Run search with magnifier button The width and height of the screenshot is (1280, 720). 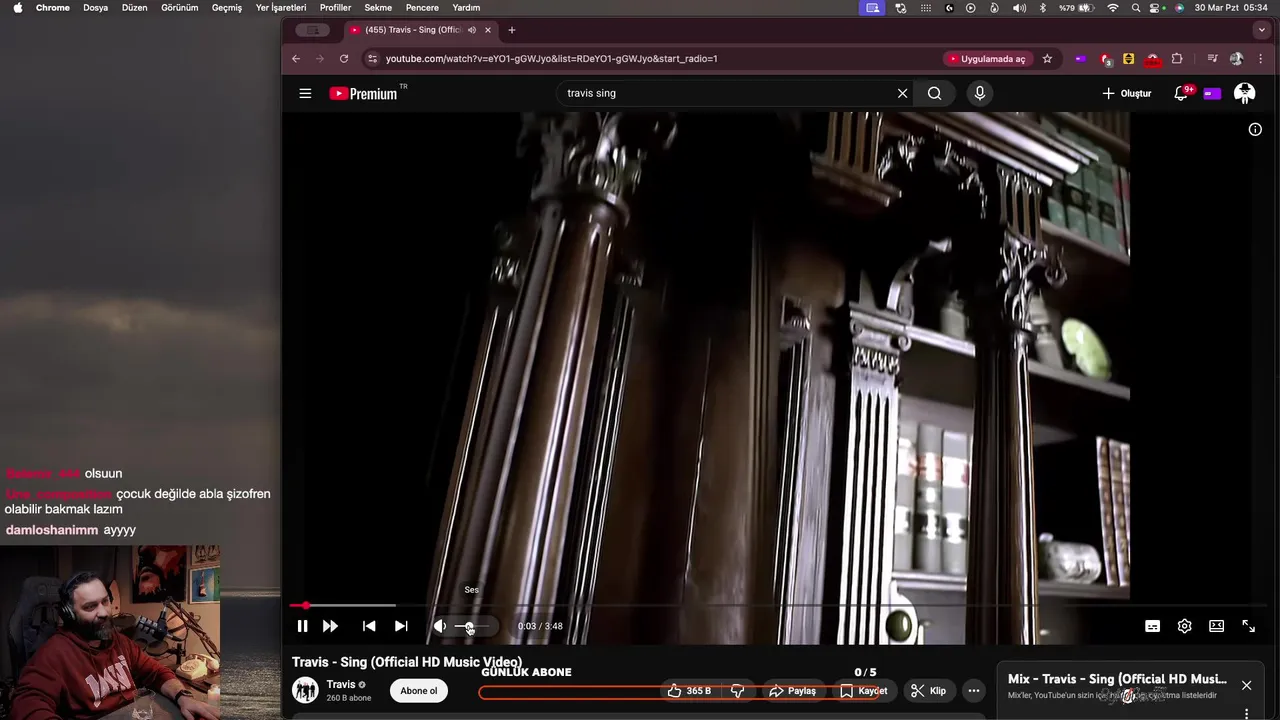[934, 93]
